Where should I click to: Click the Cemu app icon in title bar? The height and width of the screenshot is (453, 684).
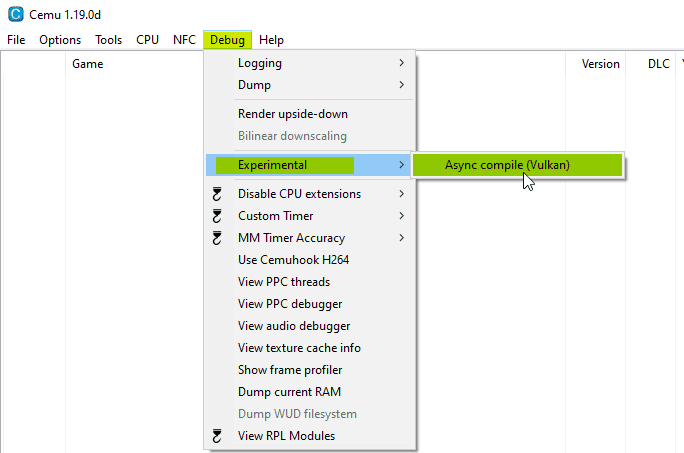pyautogui.click(x=15, y=14)
